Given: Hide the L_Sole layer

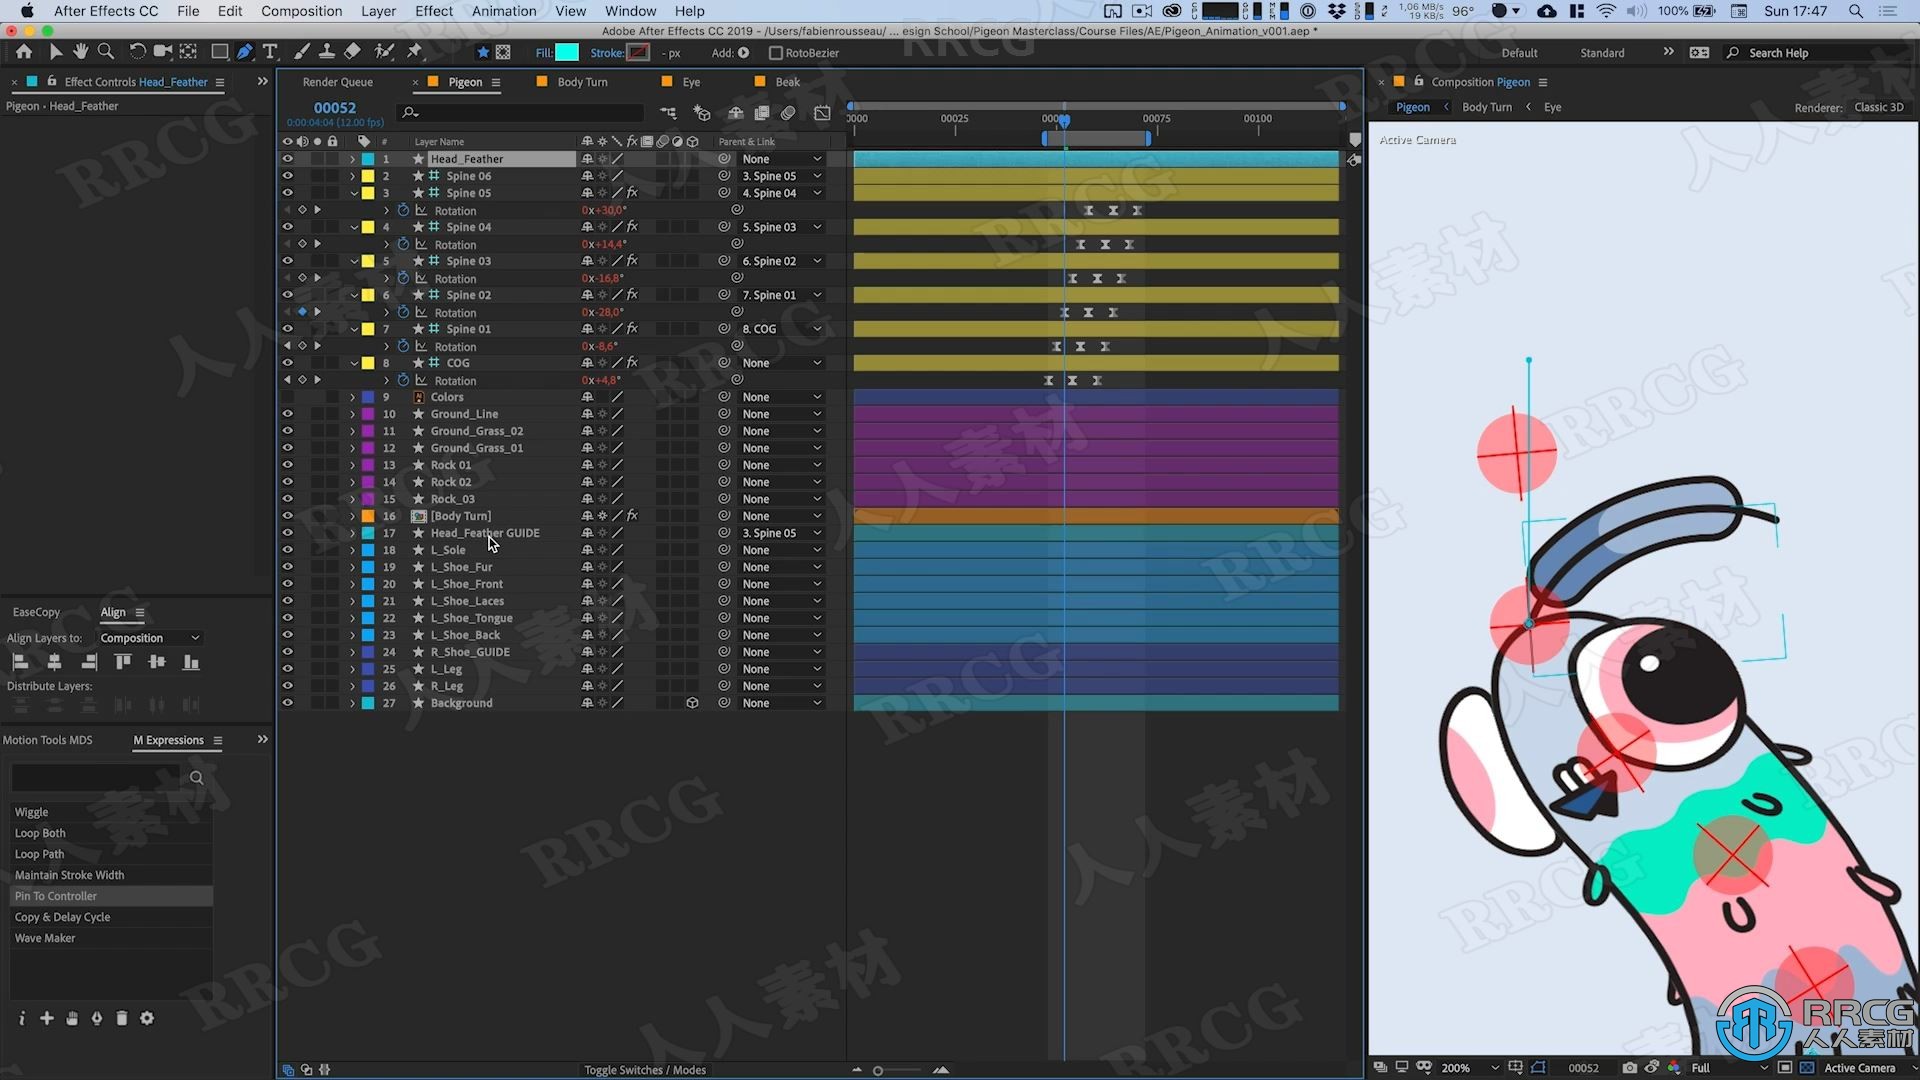Looking at the screenshot, I should (x=287, y=550).
